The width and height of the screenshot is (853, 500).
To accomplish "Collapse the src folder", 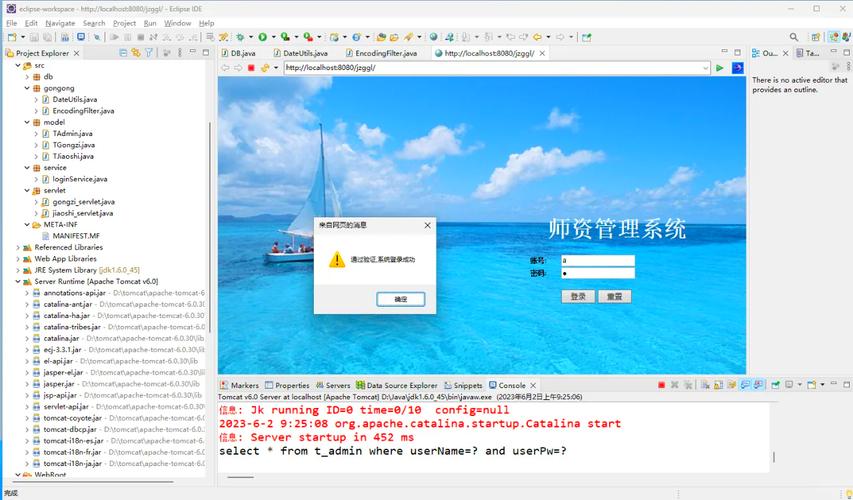I will click(x=18, y=65).
